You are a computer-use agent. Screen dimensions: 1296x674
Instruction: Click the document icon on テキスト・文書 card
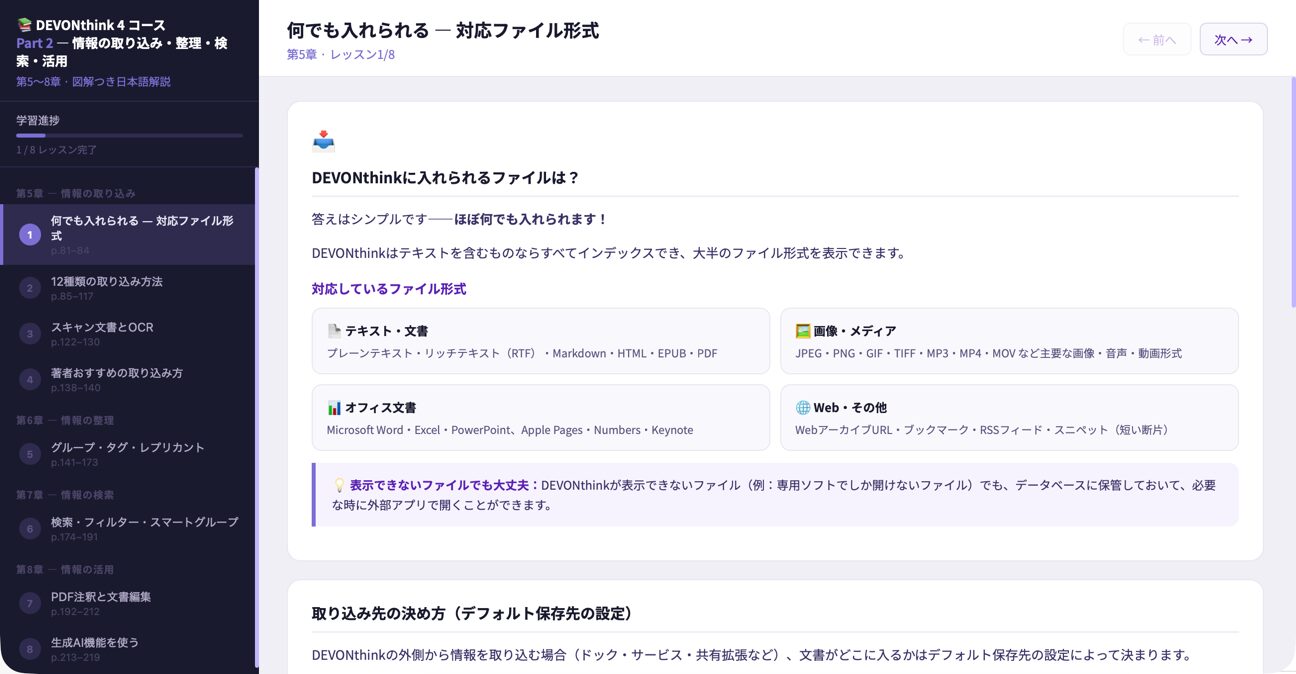334,331
